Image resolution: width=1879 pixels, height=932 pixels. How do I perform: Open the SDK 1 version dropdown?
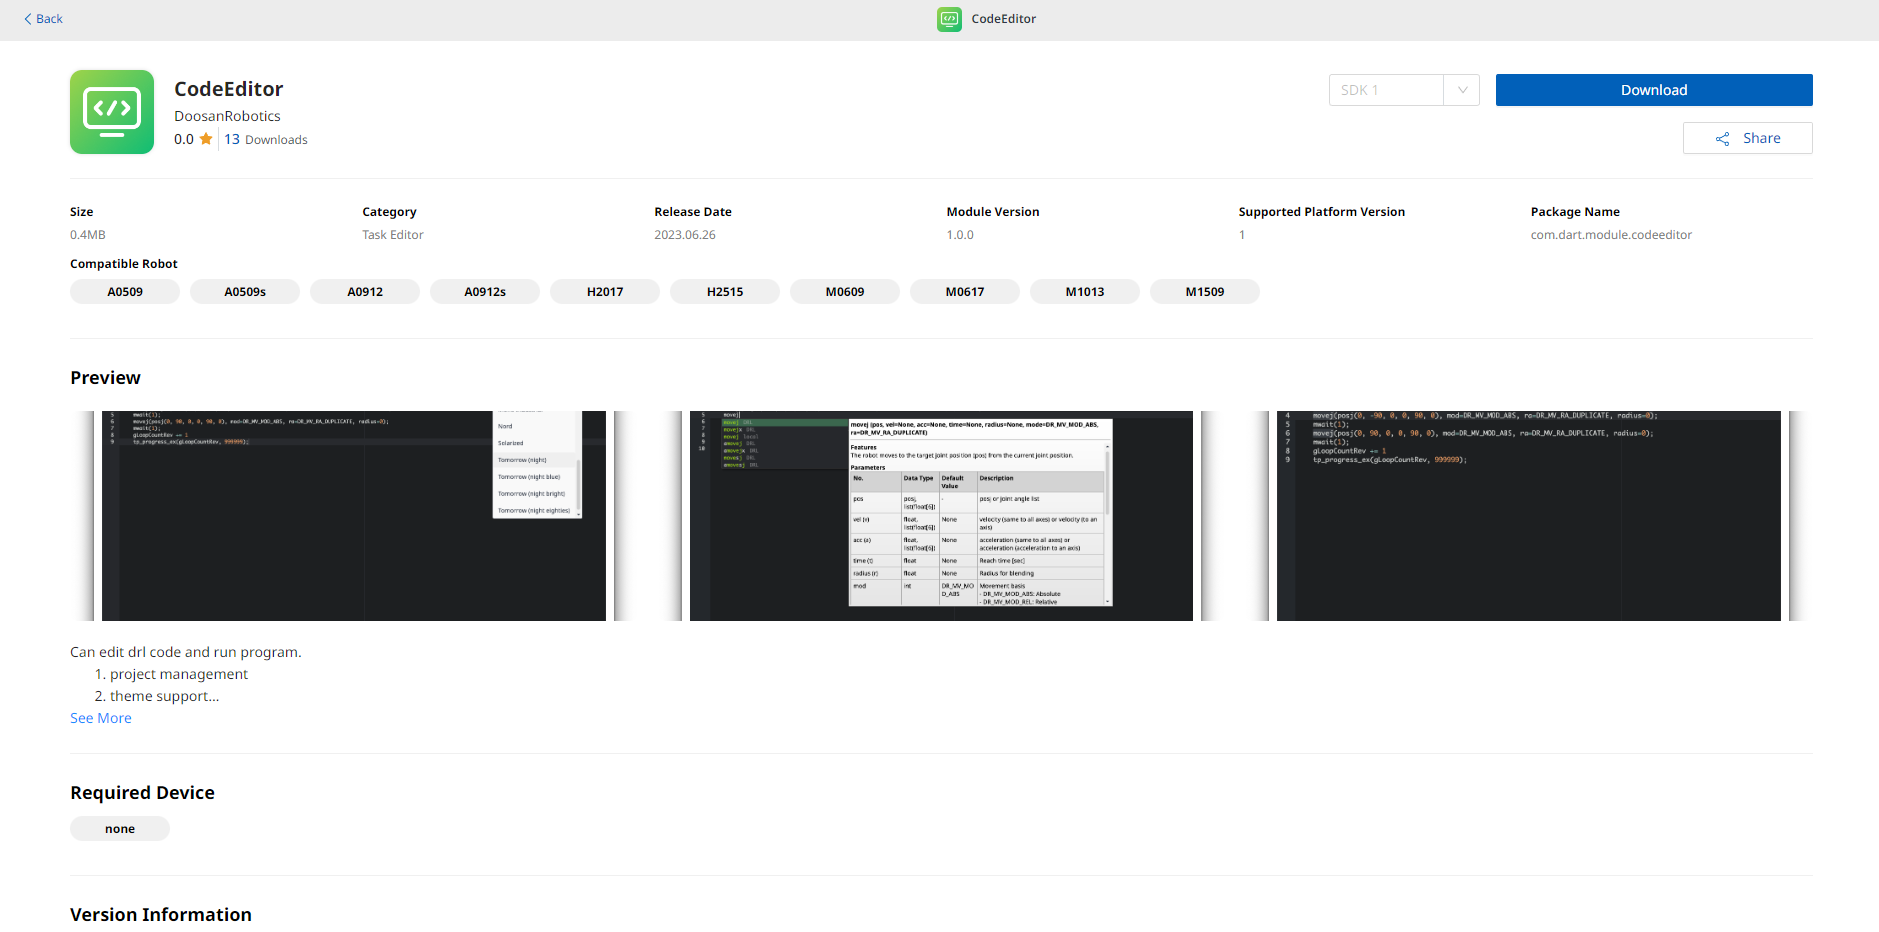pyautogui.click(x=1386, y=90)
